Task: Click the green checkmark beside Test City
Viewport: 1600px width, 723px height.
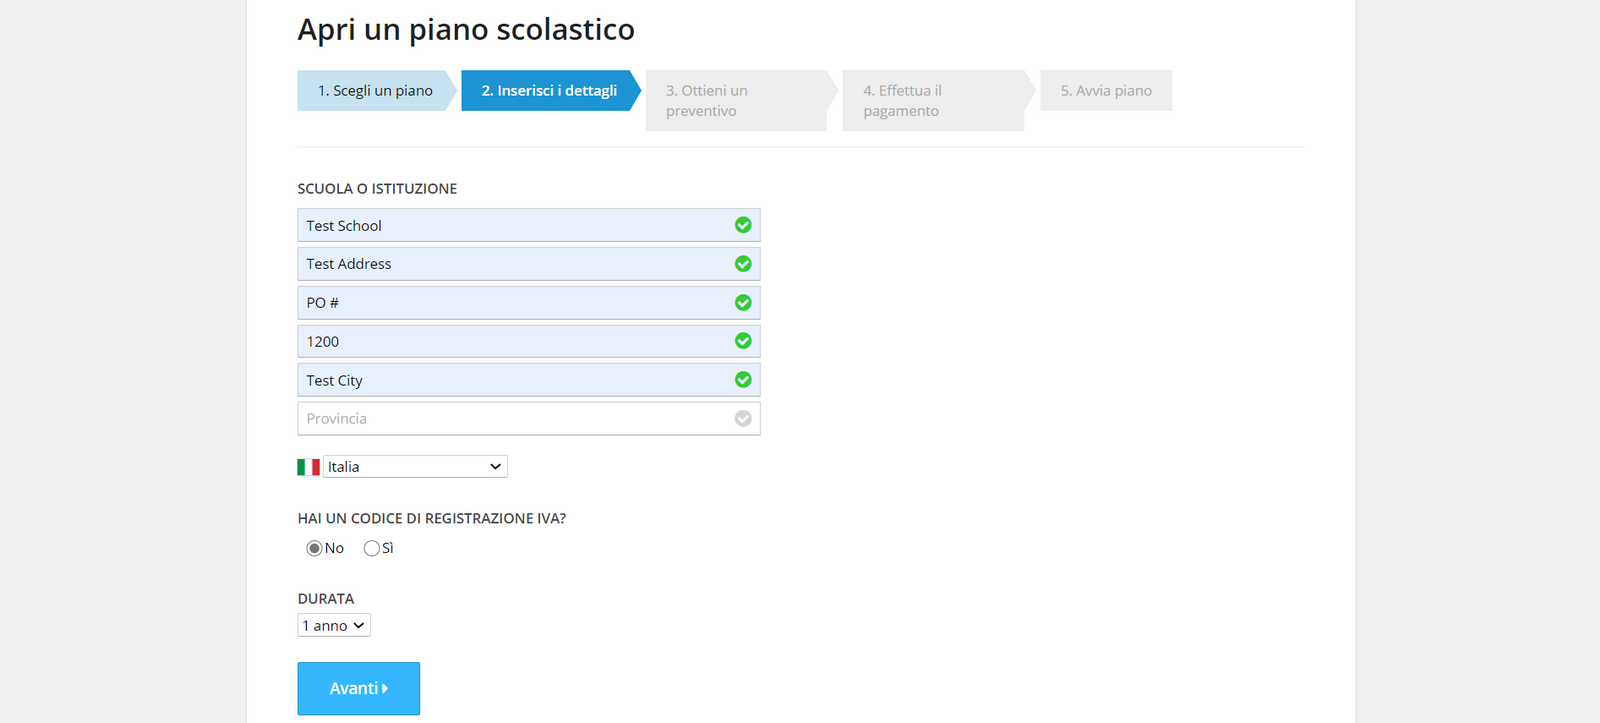Action: point(743,380)
